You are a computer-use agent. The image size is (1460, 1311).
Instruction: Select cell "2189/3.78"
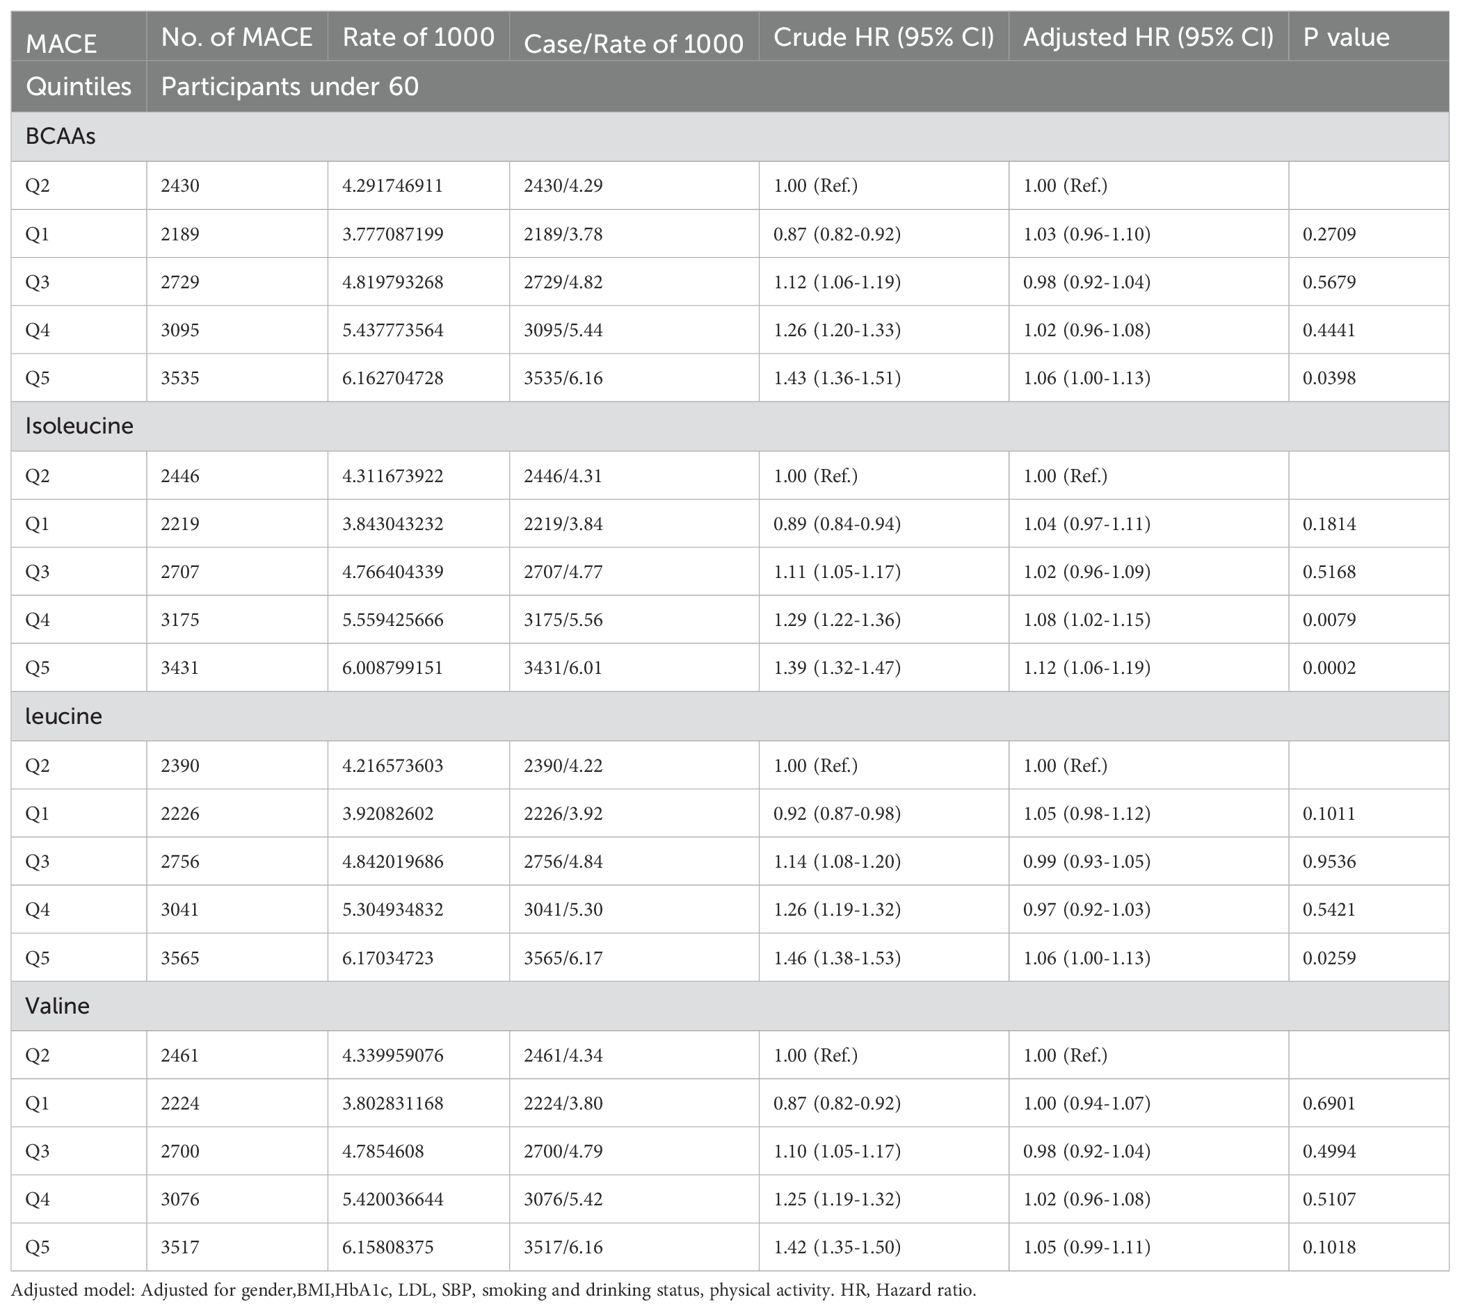pos(563,234)
